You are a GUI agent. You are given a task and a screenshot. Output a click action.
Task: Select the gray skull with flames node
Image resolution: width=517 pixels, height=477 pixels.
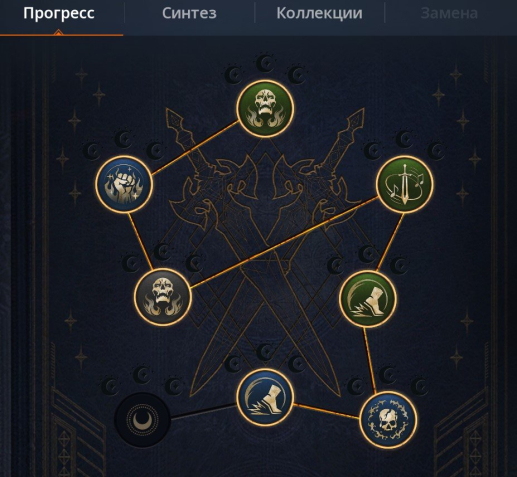click(163, 296)
